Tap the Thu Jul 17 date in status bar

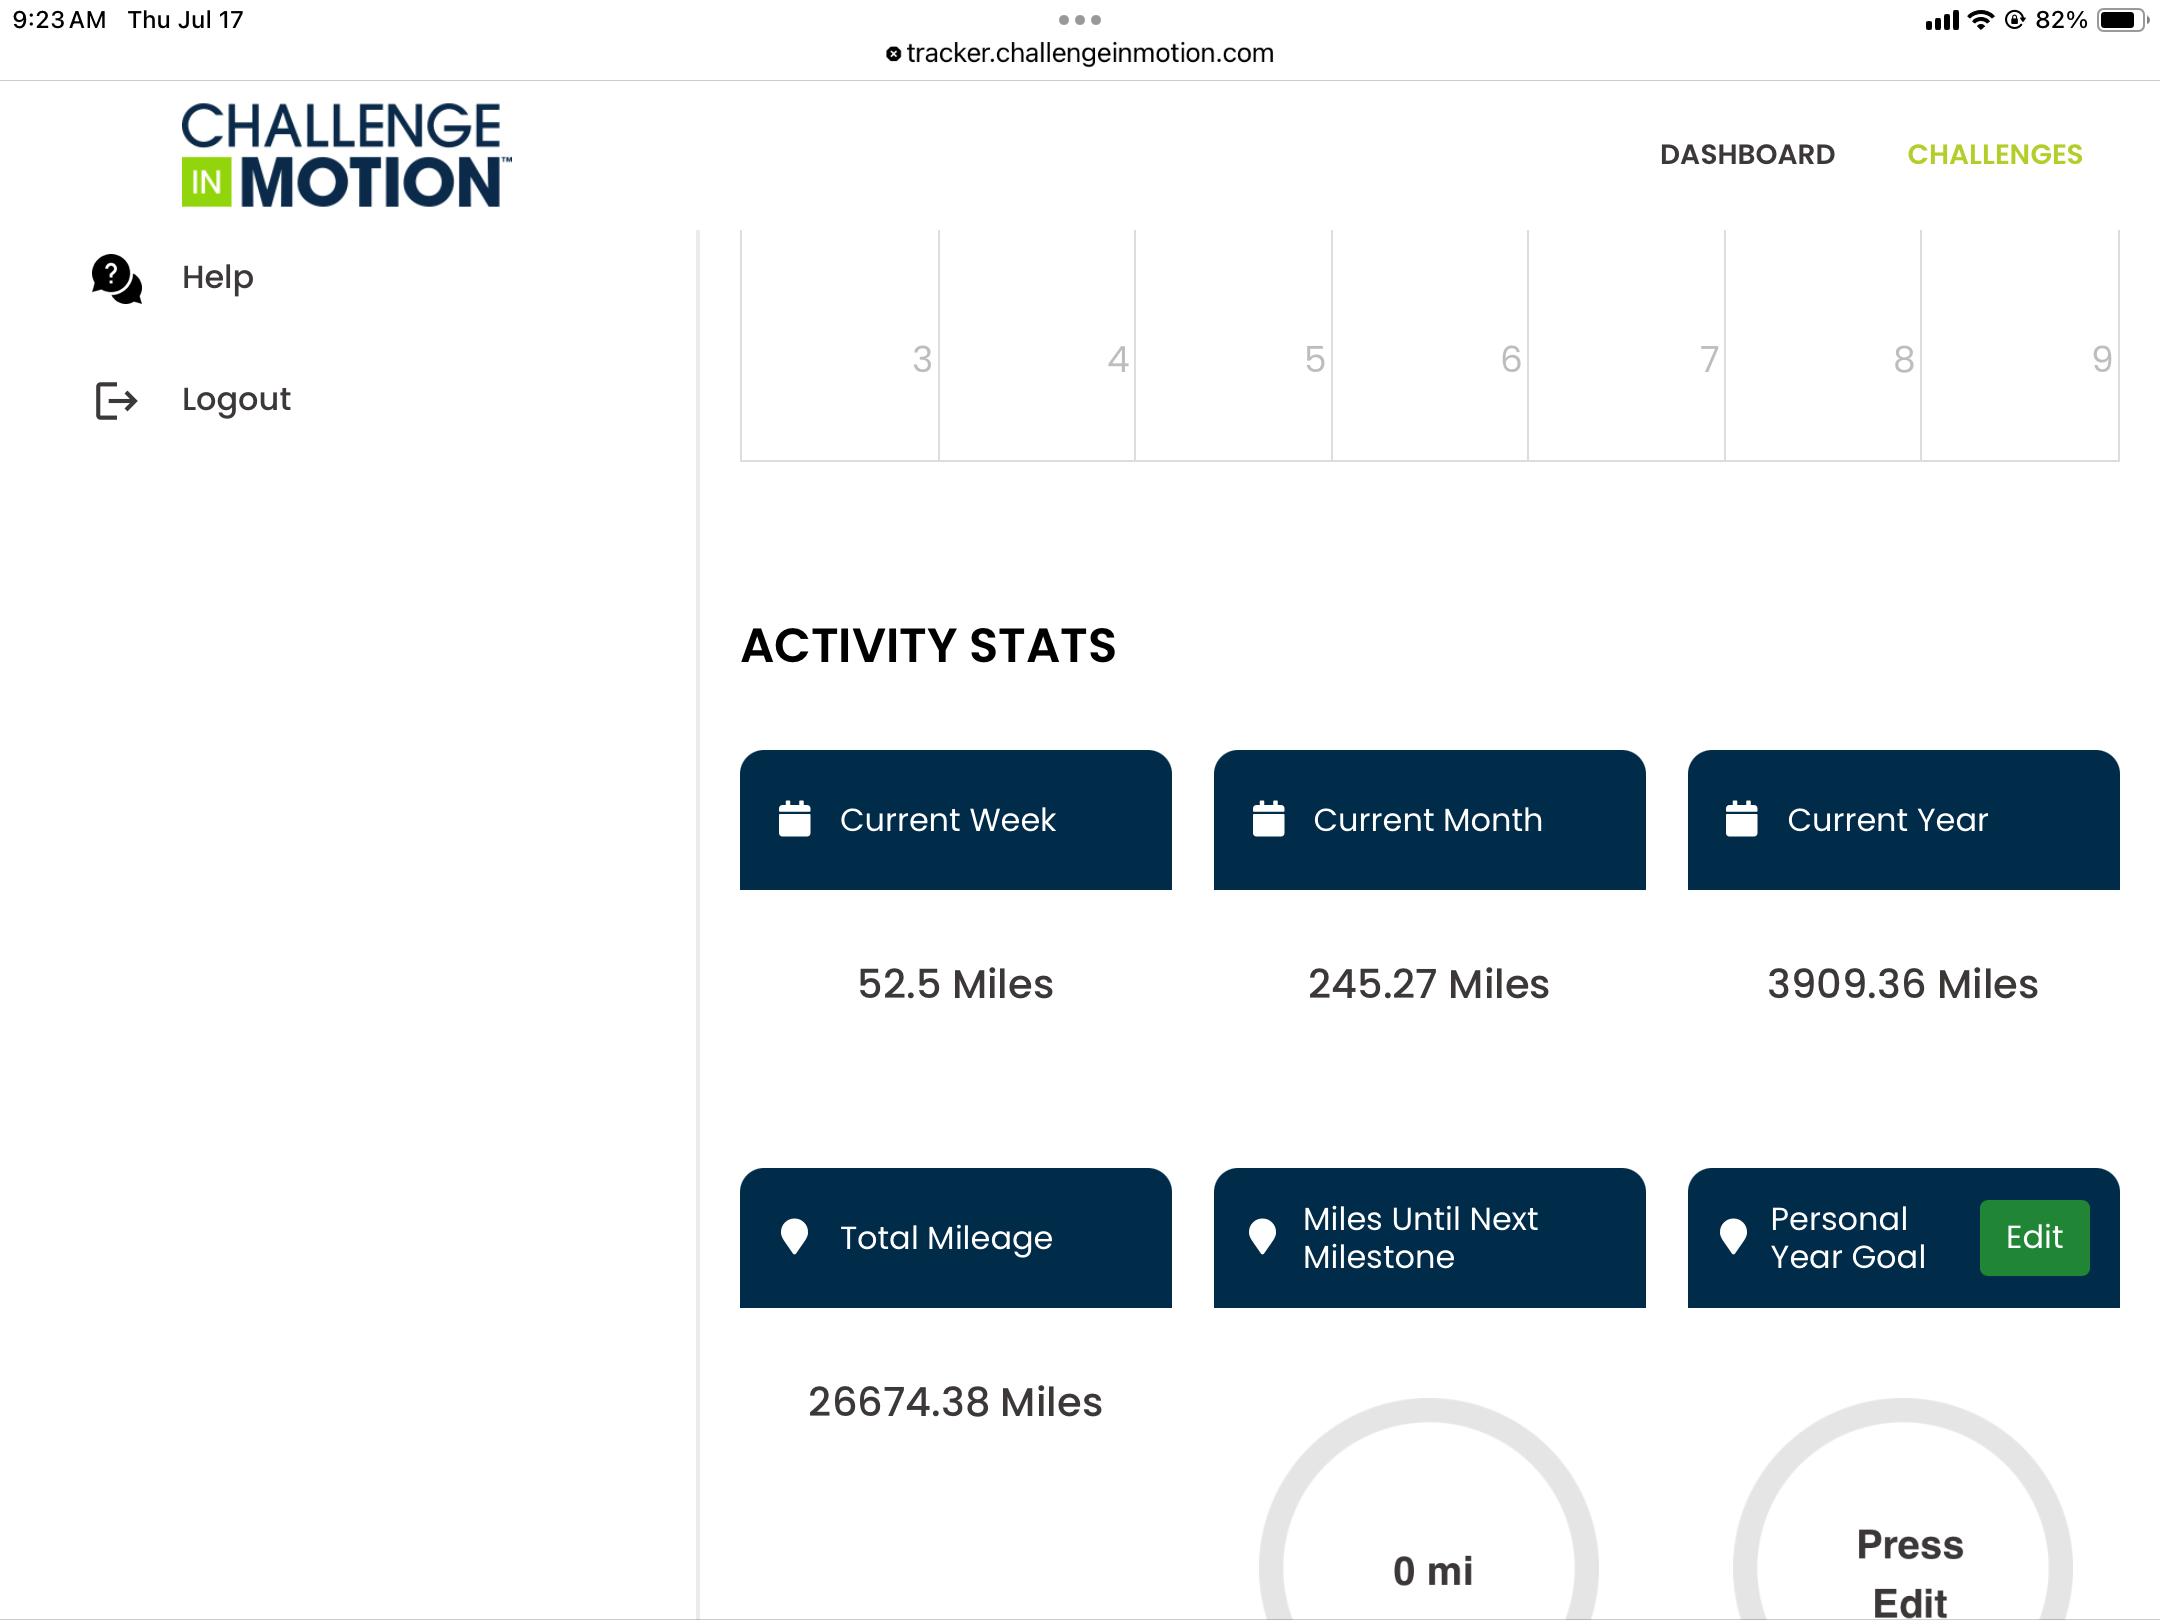click(185, 20)
